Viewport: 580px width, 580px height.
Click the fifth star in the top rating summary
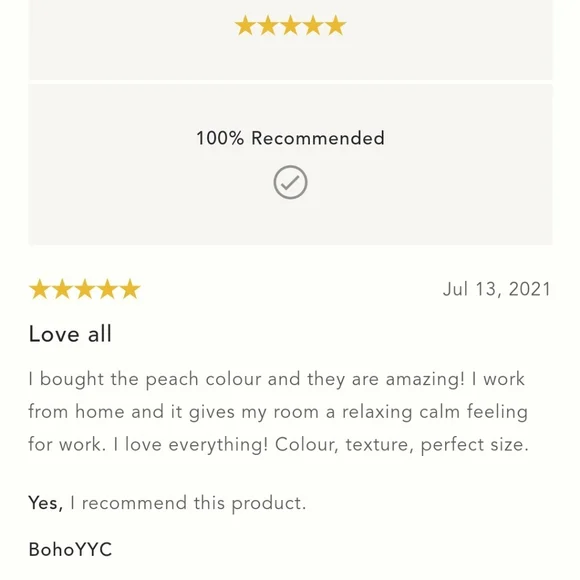pyautogui.click(x=335, y=26)
